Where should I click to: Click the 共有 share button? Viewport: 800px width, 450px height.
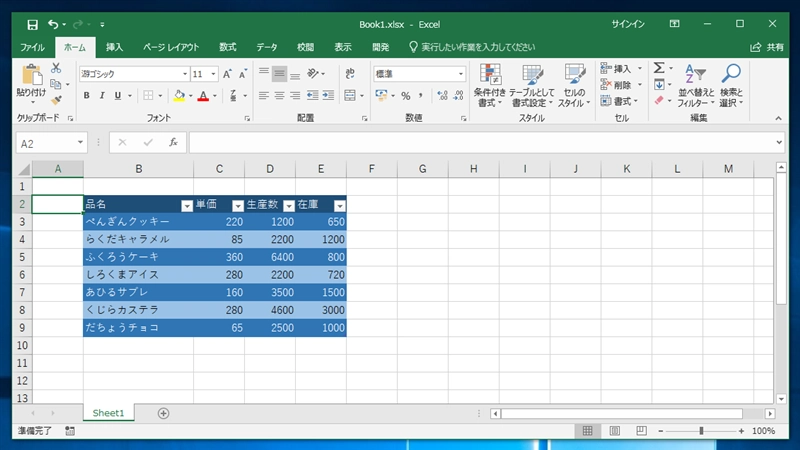coord(767,47)
